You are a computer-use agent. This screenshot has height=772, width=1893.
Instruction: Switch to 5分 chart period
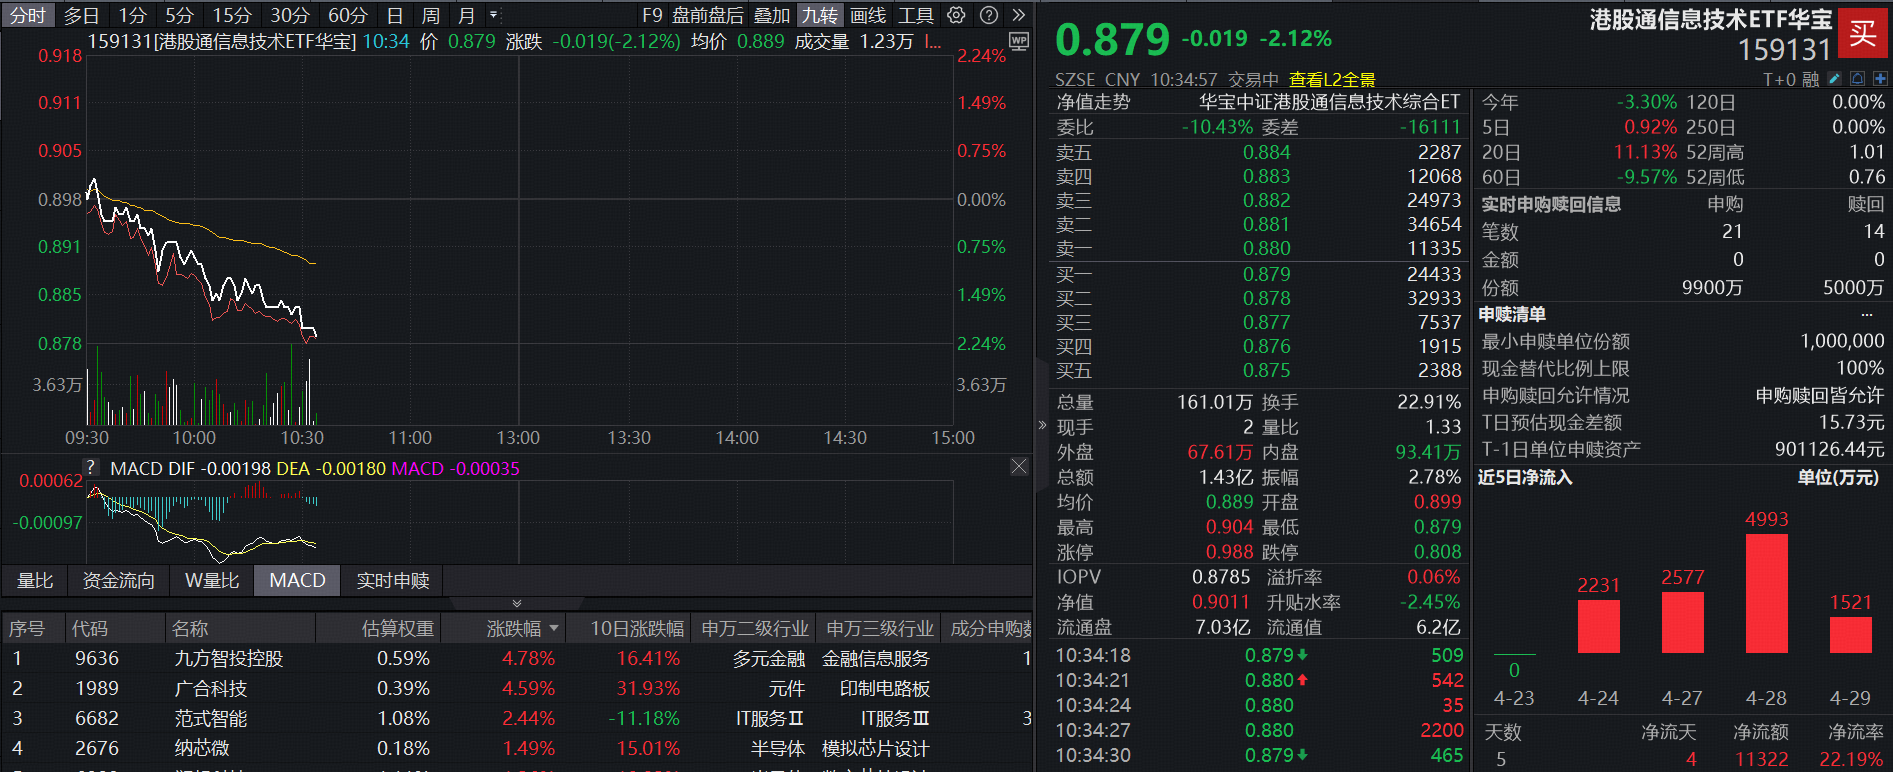(x=180, y=15)
